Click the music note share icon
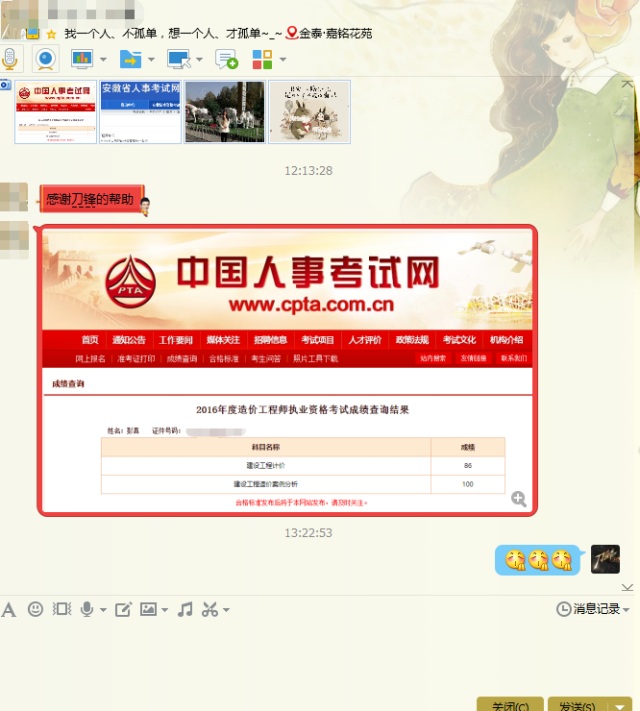The width and height of the screenshot is (640, 711). tap(185, 609)
